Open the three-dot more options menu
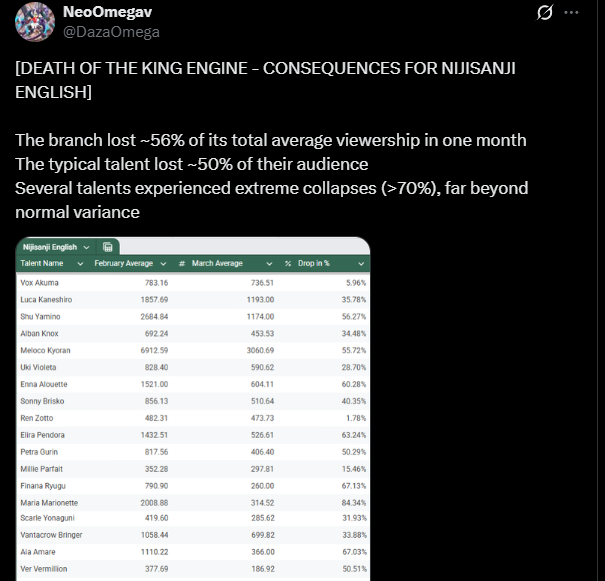Viewport: 605px width, 581px height. [x=571, y=12]
